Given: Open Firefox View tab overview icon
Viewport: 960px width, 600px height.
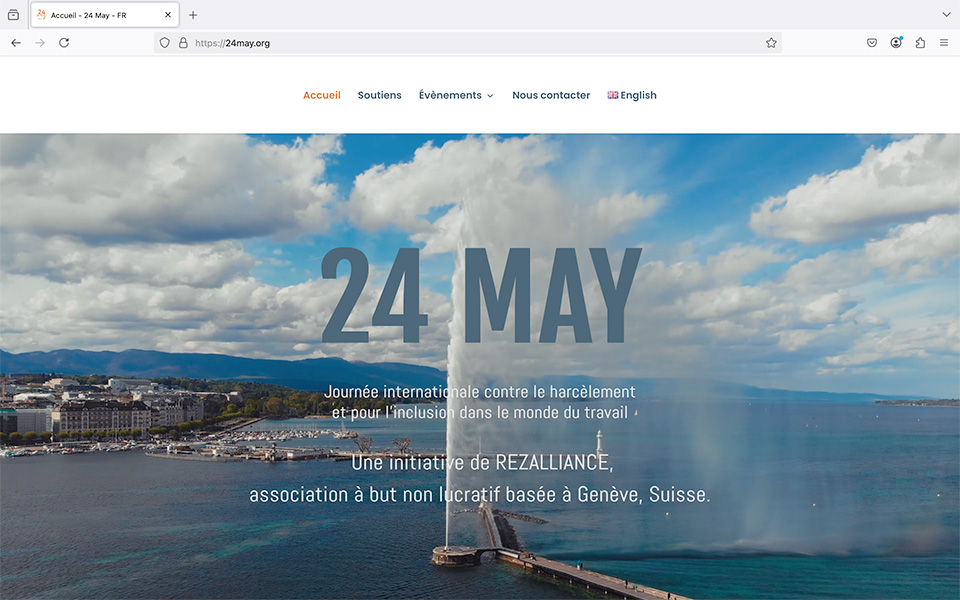Looking at the screenshot, I should click(x=13, y=15).
